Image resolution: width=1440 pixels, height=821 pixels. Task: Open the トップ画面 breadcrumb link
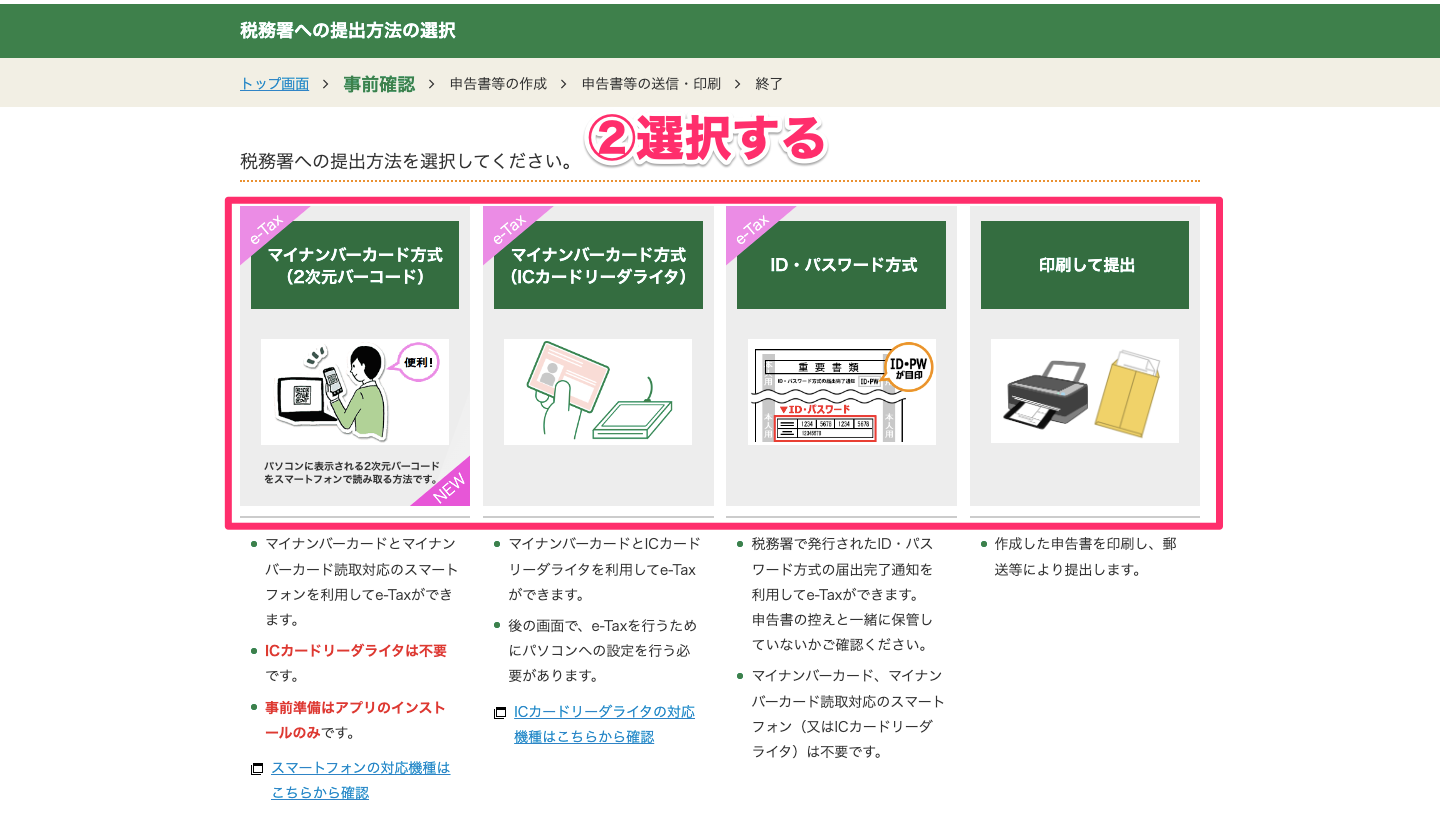[x=275, y=84]
